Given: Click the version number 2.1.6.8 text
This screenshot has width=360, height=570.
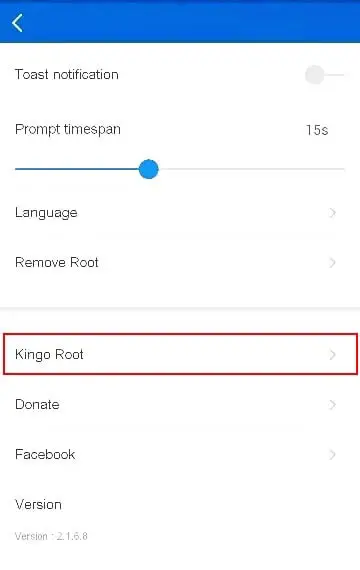Looking at the screenshot, I should click(72, 536).
